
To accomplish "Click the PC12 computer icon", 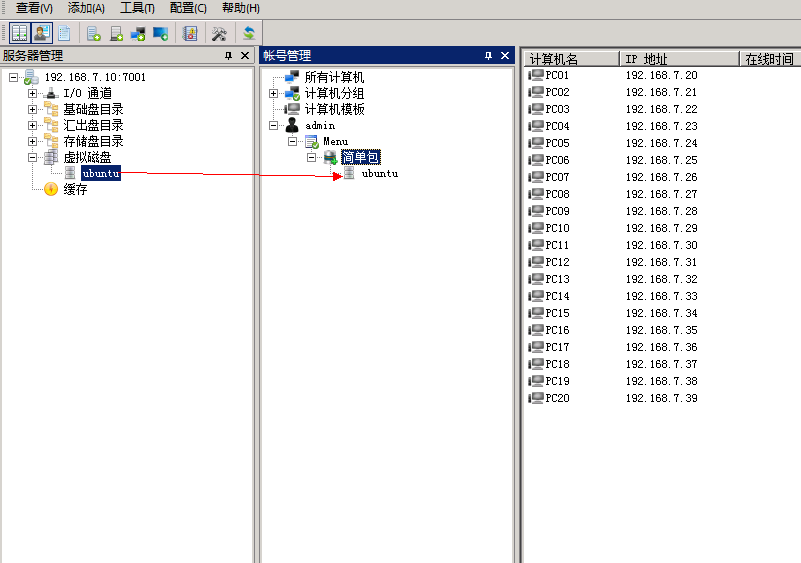I will pyautogui.click(x=536, y=262).
